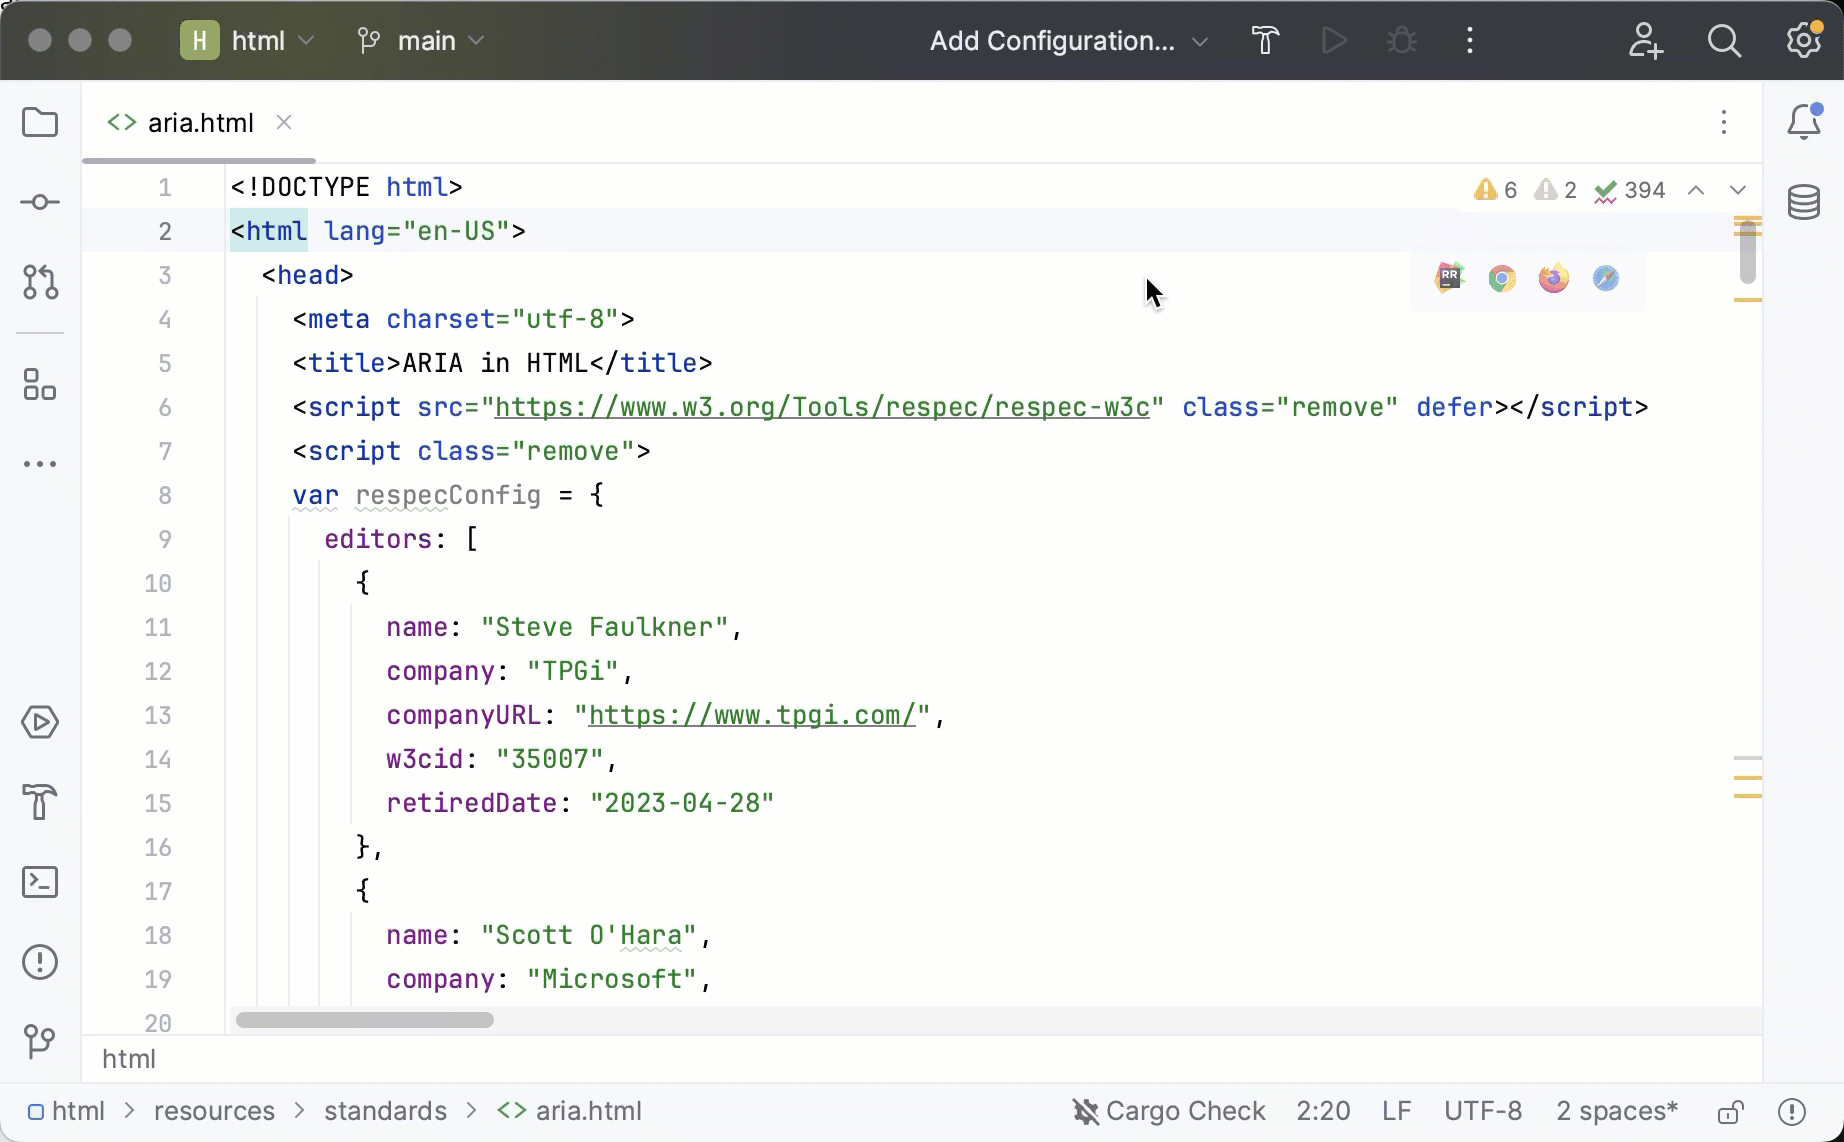The height and width of the screenshot is (1142, 1844).
Task: Open the notifications bell
Action: point(1803,122)
